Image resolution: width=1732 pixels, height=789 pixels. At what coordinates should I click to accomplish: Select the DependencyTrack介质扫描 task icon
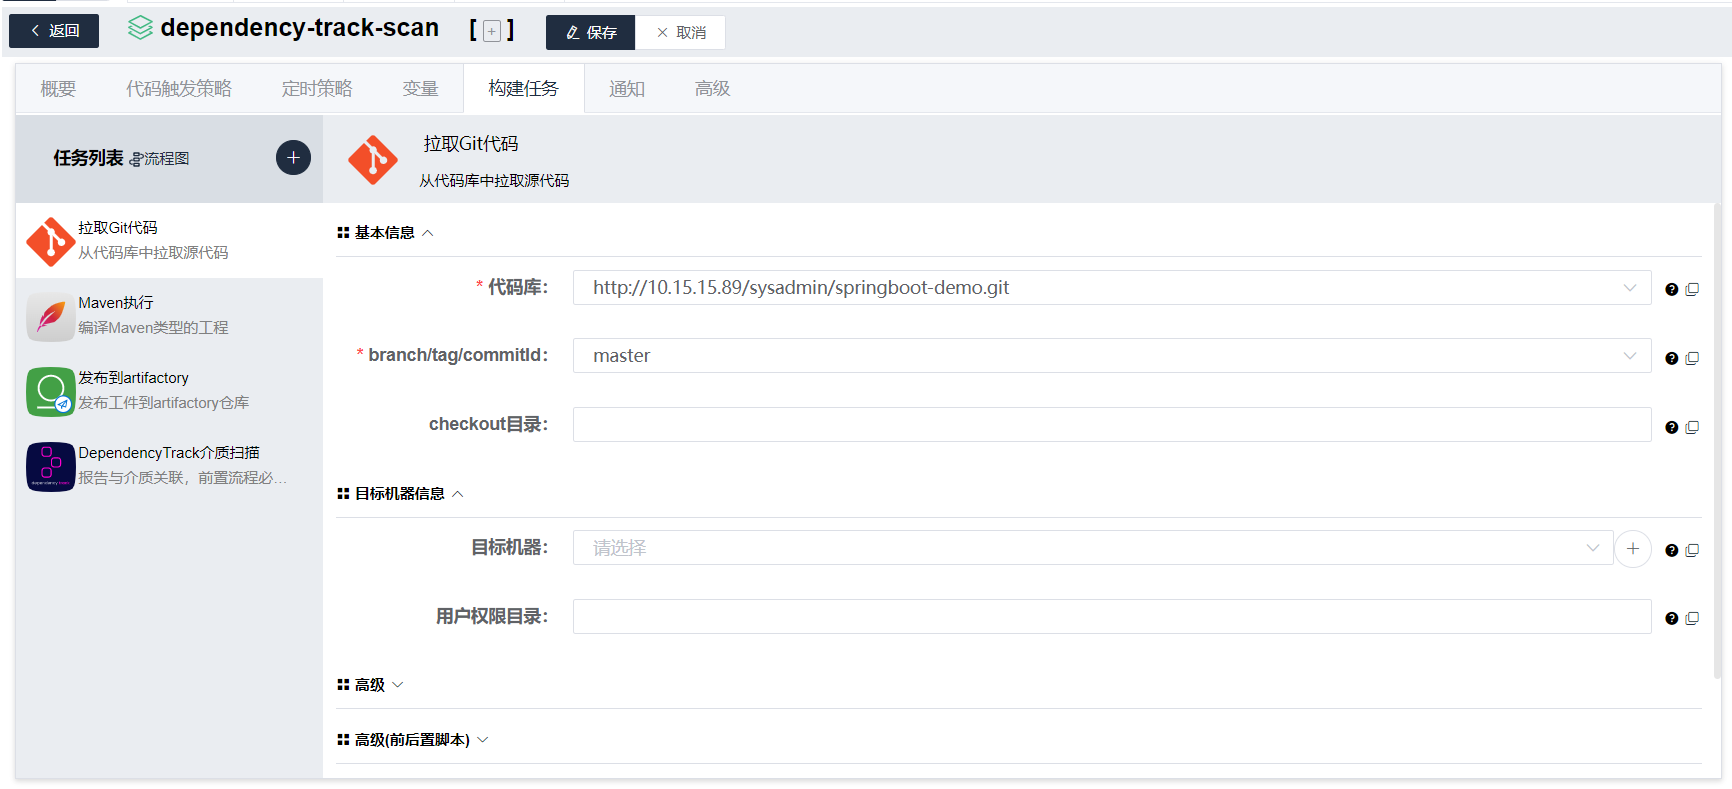click(50, 466)
